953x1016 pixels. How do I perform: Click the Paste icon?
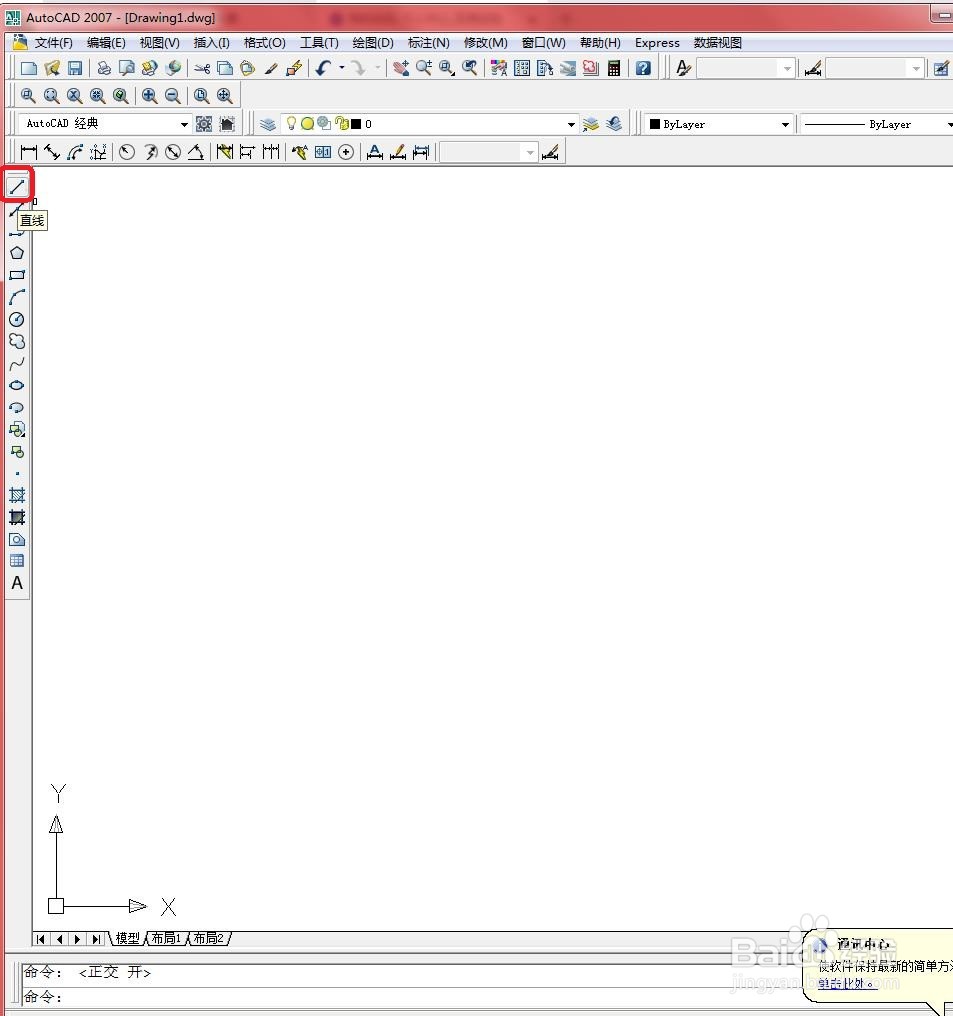pyautogui.click(x=247, y=68)
